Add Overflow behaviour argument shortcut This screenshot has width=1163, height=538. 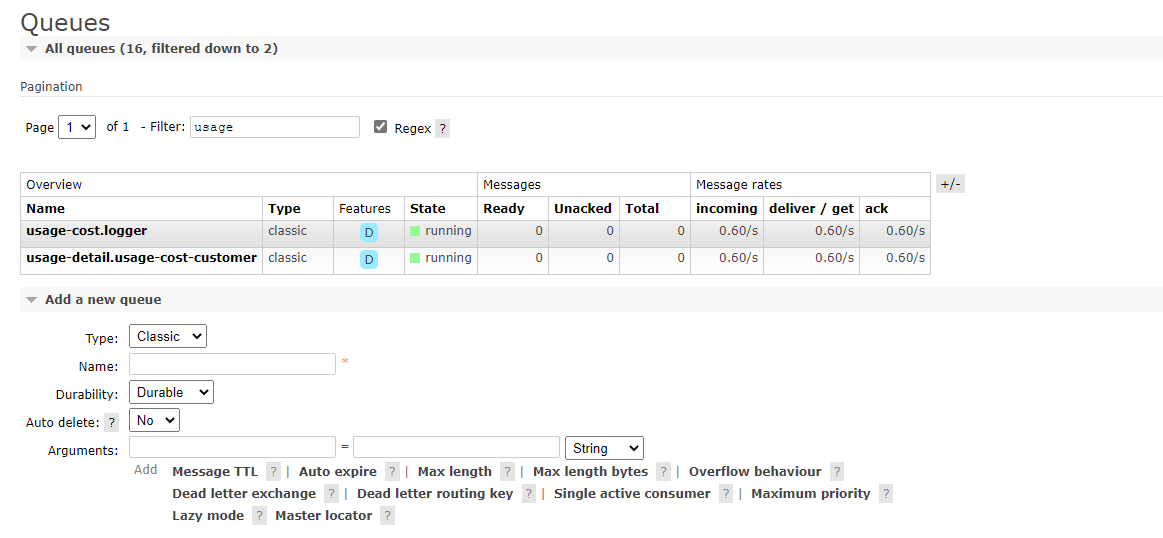(755, 472)
